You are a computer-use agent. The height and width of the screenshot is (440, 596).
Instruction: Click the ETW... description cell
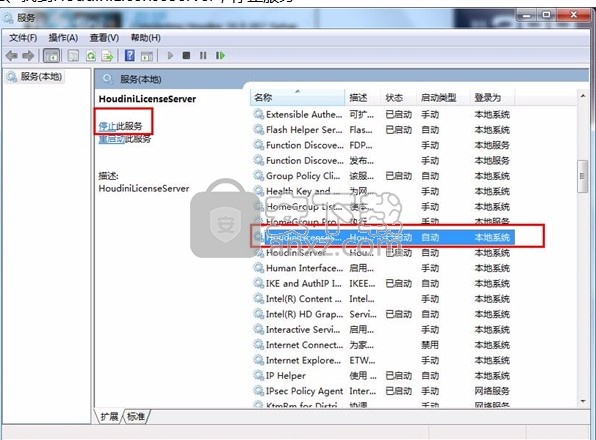pos(362,360)
